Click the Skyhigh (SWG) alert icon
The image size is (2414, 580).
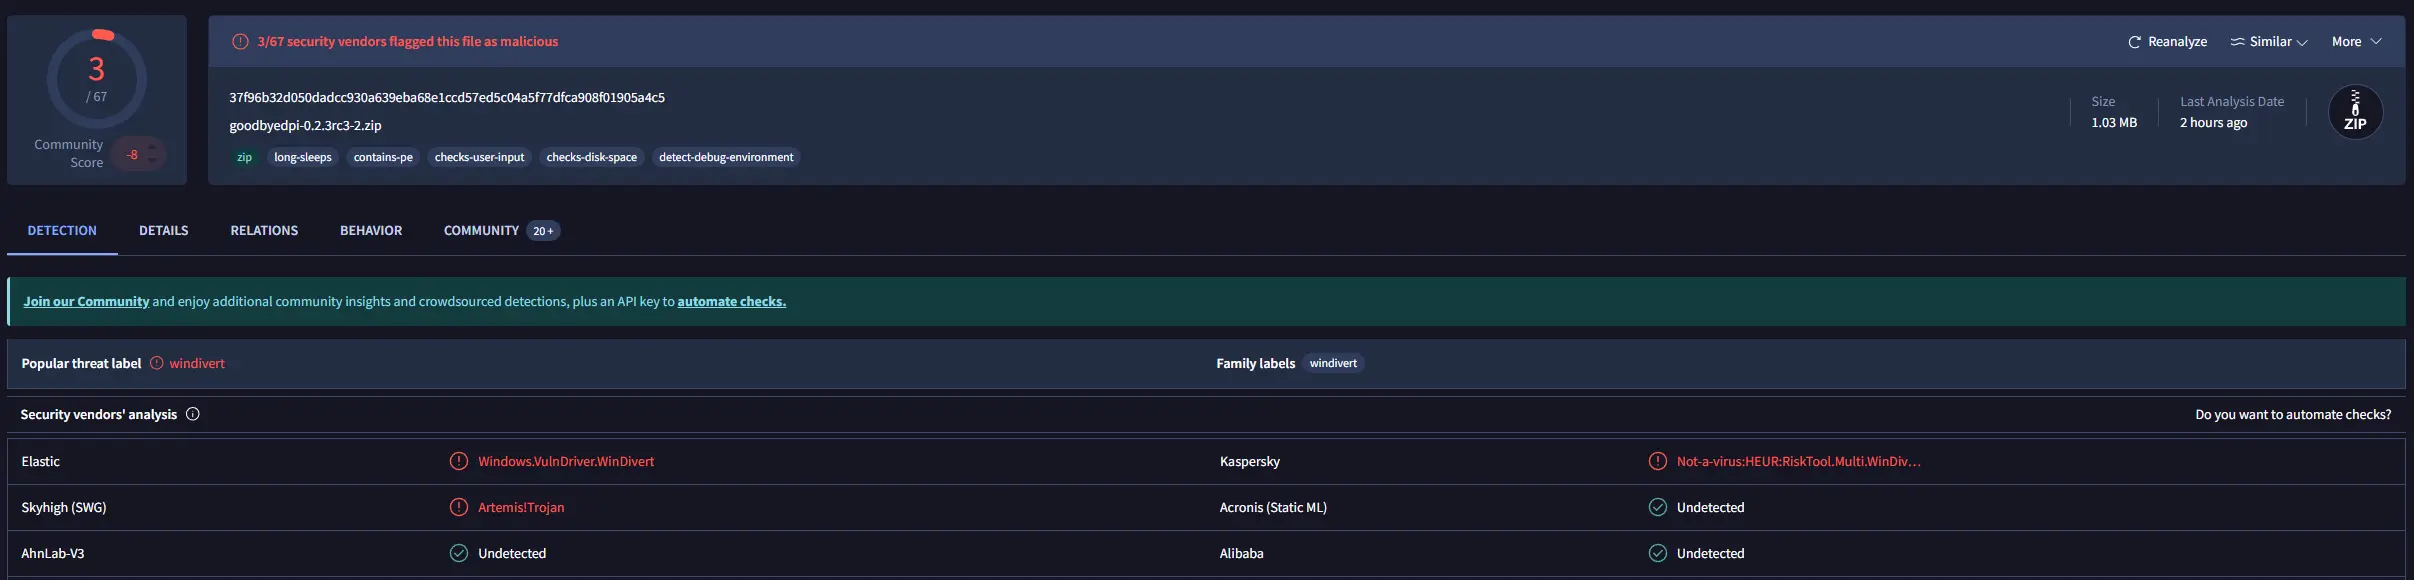[x=459, y=508]
